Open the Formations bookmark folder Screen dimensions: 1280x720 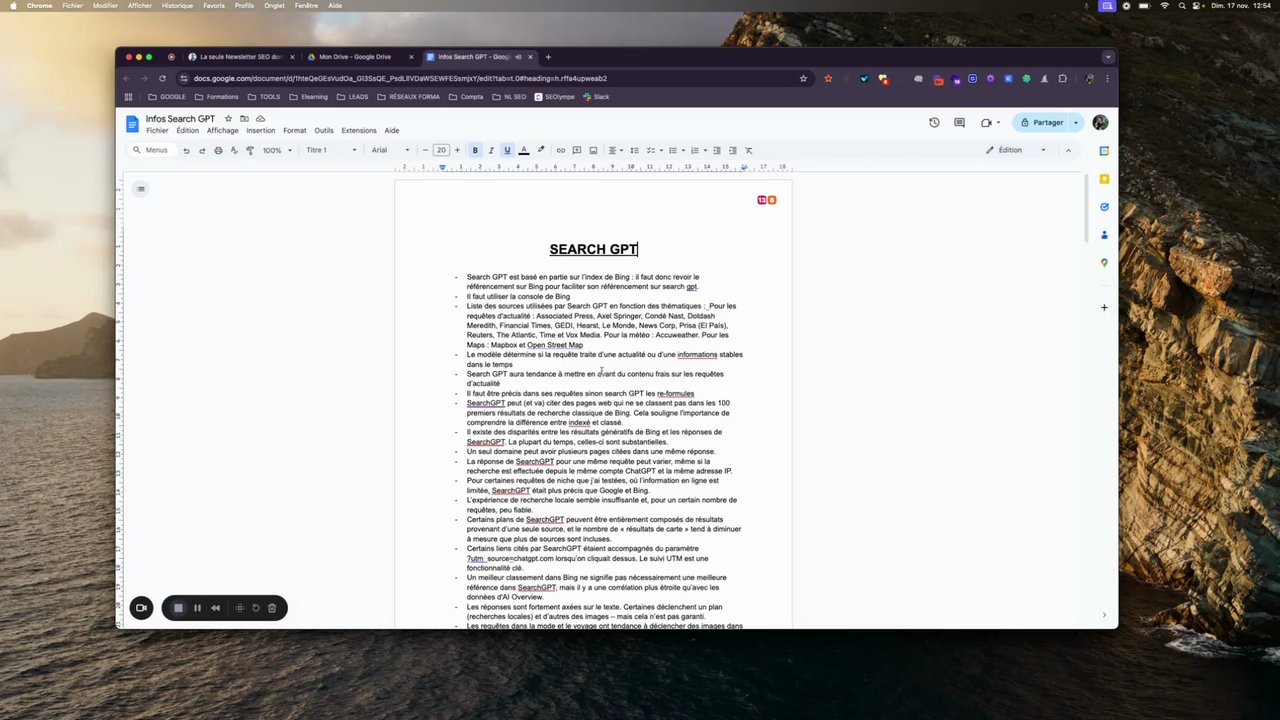click(216, 97)
